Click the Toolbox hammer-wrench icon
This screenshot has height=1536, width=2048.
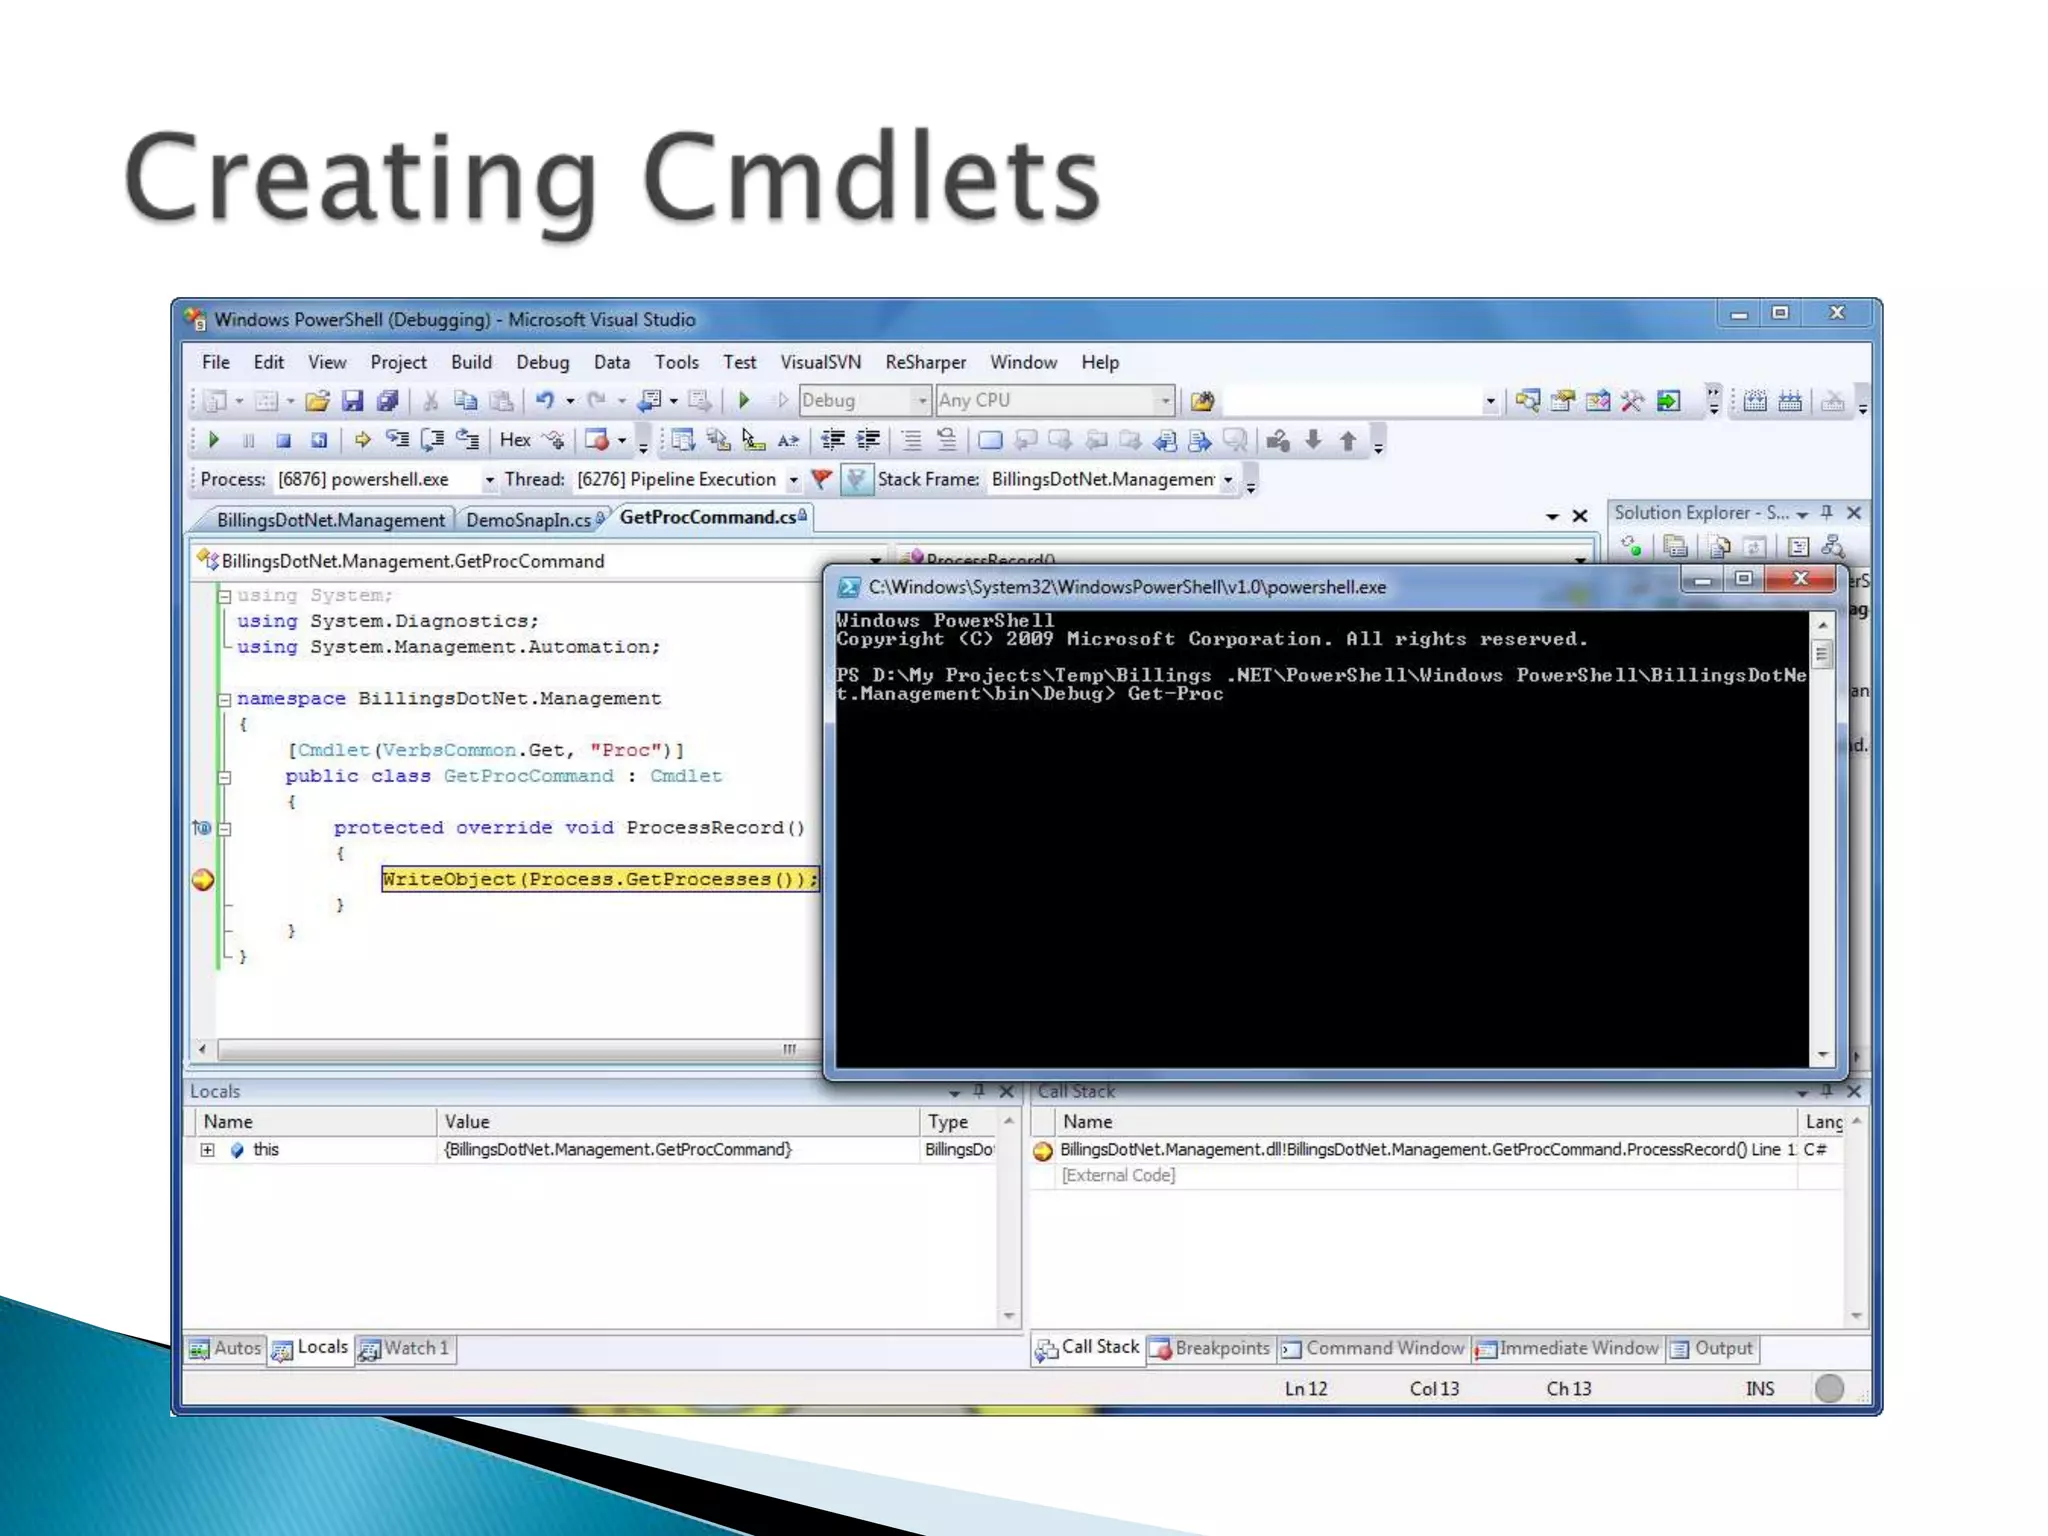coord(1632,401)
